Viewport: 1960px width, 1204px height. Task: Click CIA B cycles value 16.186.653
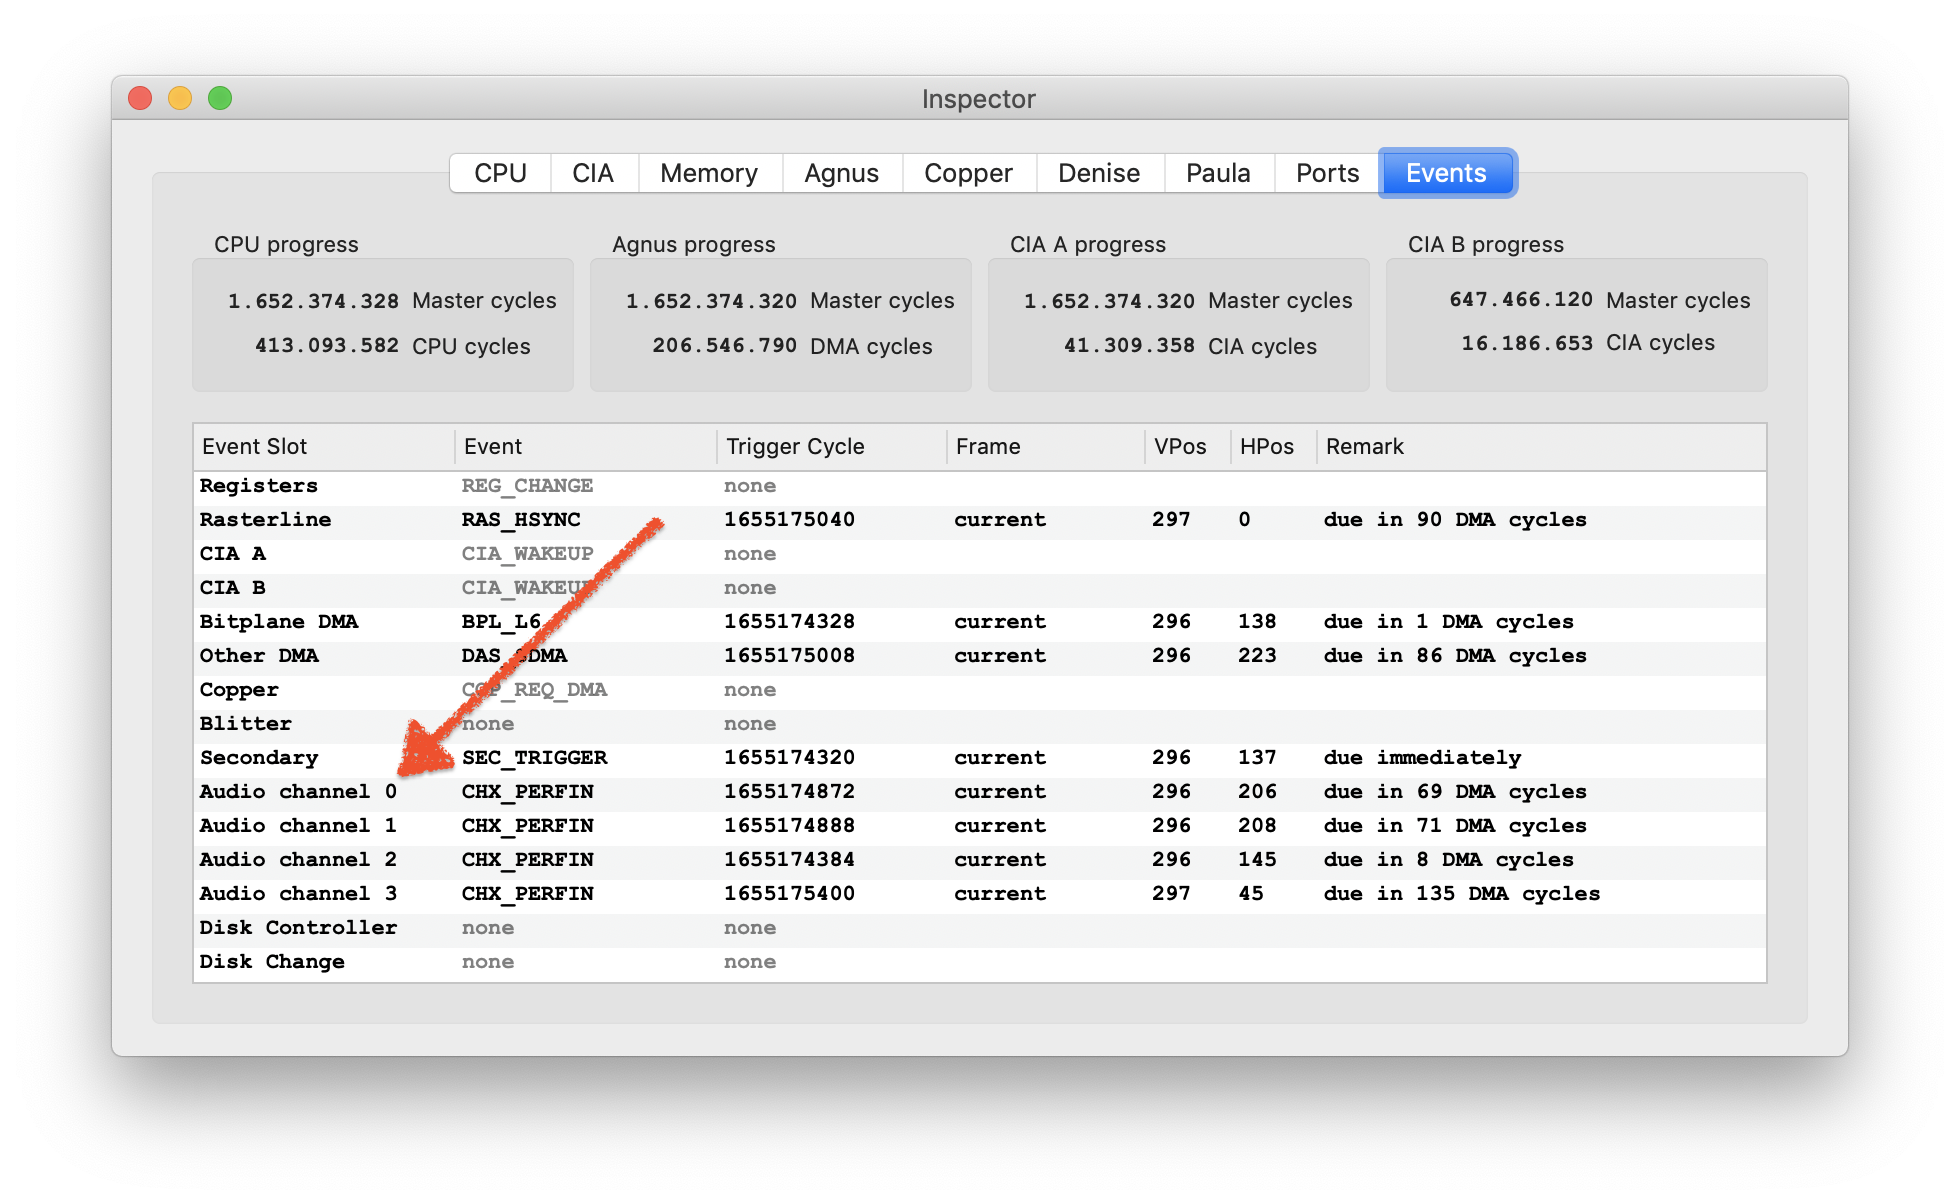pos(1527,344)
